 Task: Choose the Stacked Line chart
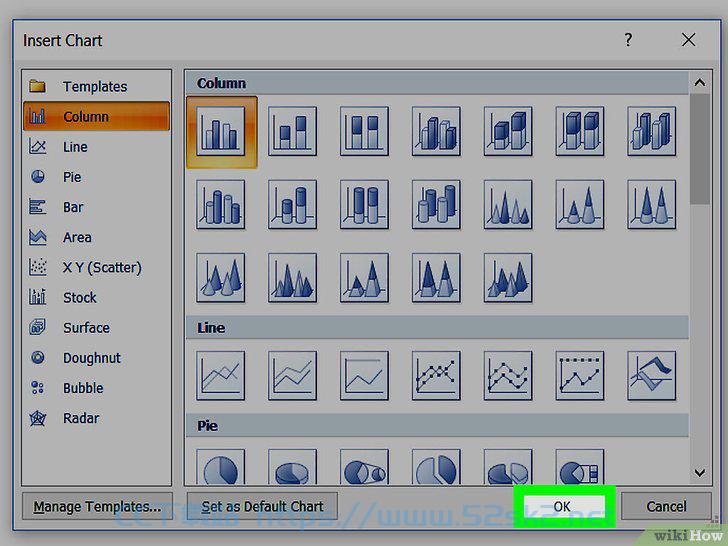point(292,376)
